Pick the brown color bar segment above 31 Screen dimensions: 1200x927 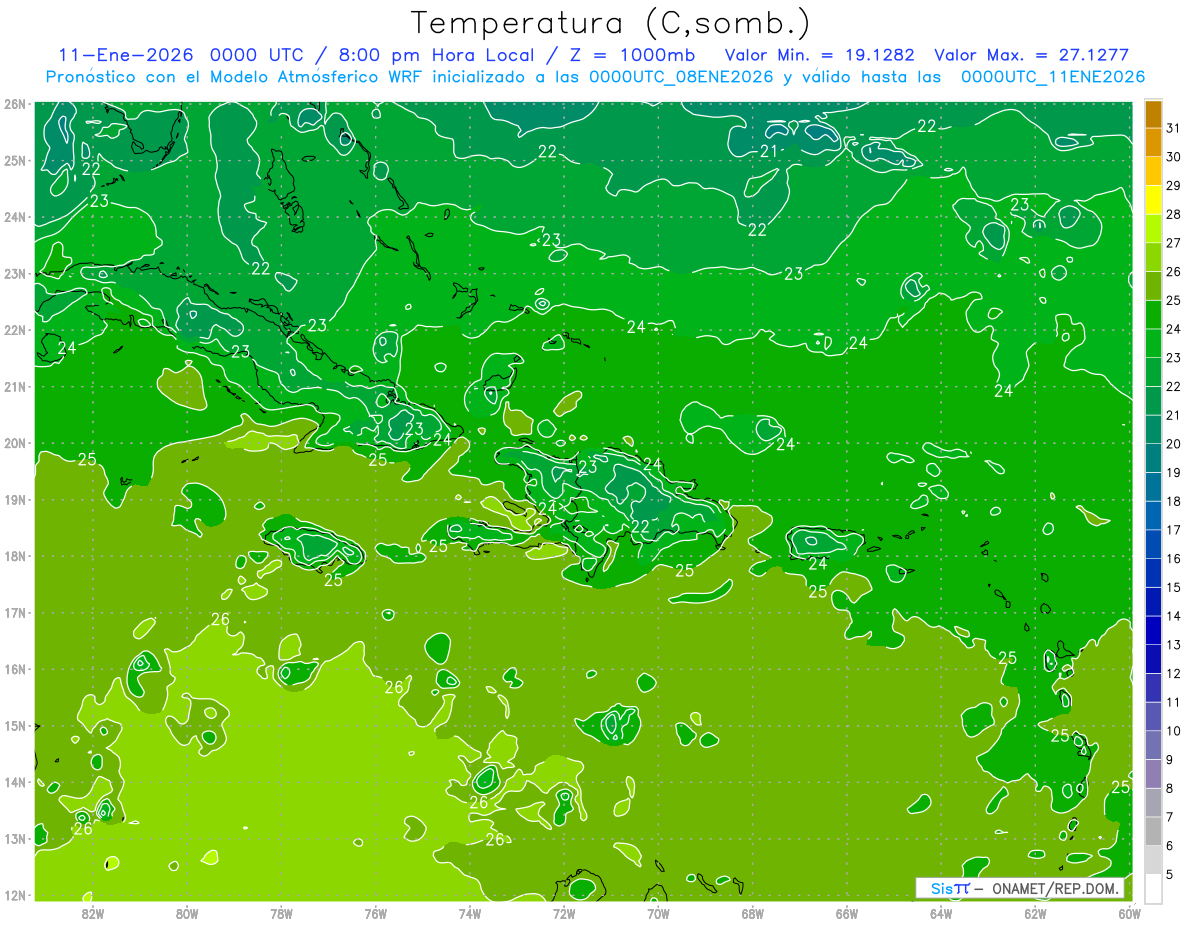click(1153, 114)
